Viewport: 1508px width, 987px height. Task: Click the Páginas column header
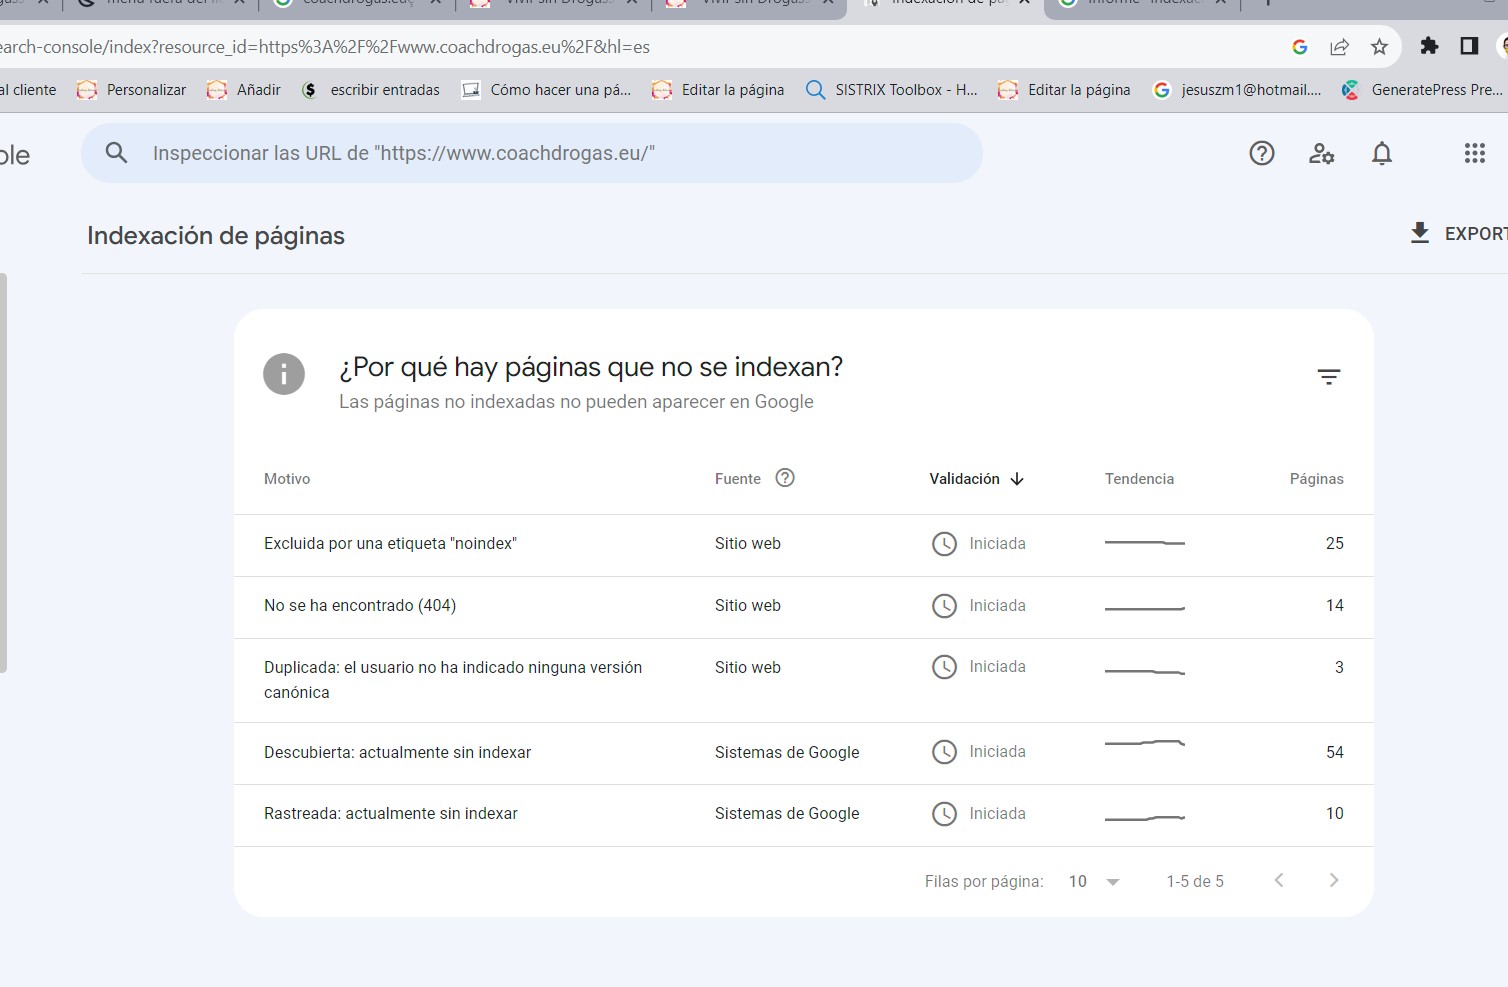(1316, 479)
